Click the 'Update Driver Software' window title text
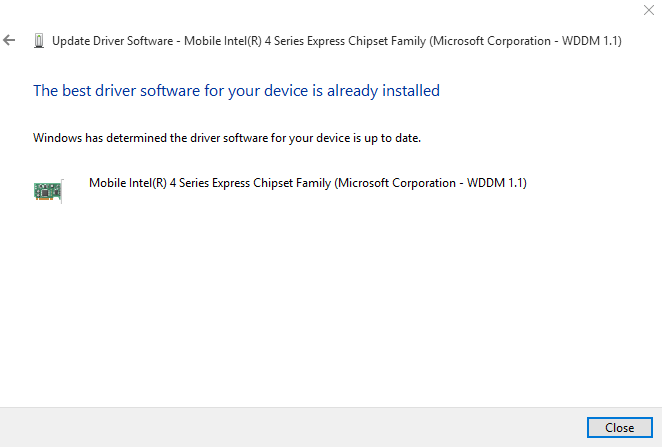 (336, 41)
